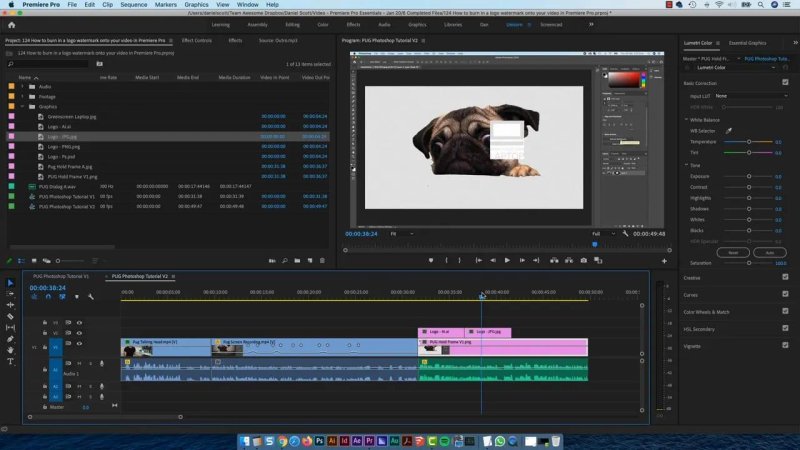Click the Temperature slider handle

click(x=749, y=142)
